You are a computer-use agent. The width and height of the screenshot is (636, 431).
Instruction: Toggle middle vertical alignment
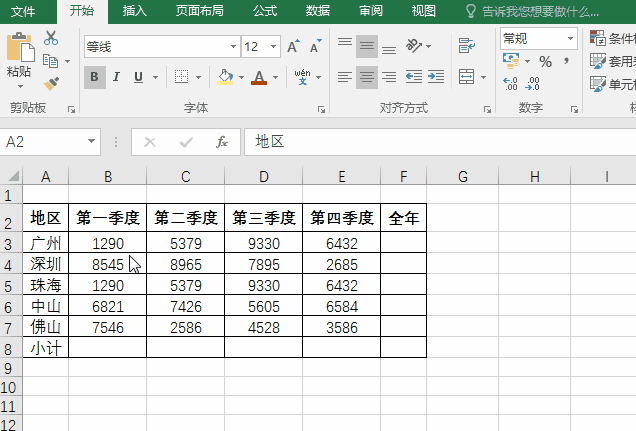pyautogui.click(x=367, y=46)
